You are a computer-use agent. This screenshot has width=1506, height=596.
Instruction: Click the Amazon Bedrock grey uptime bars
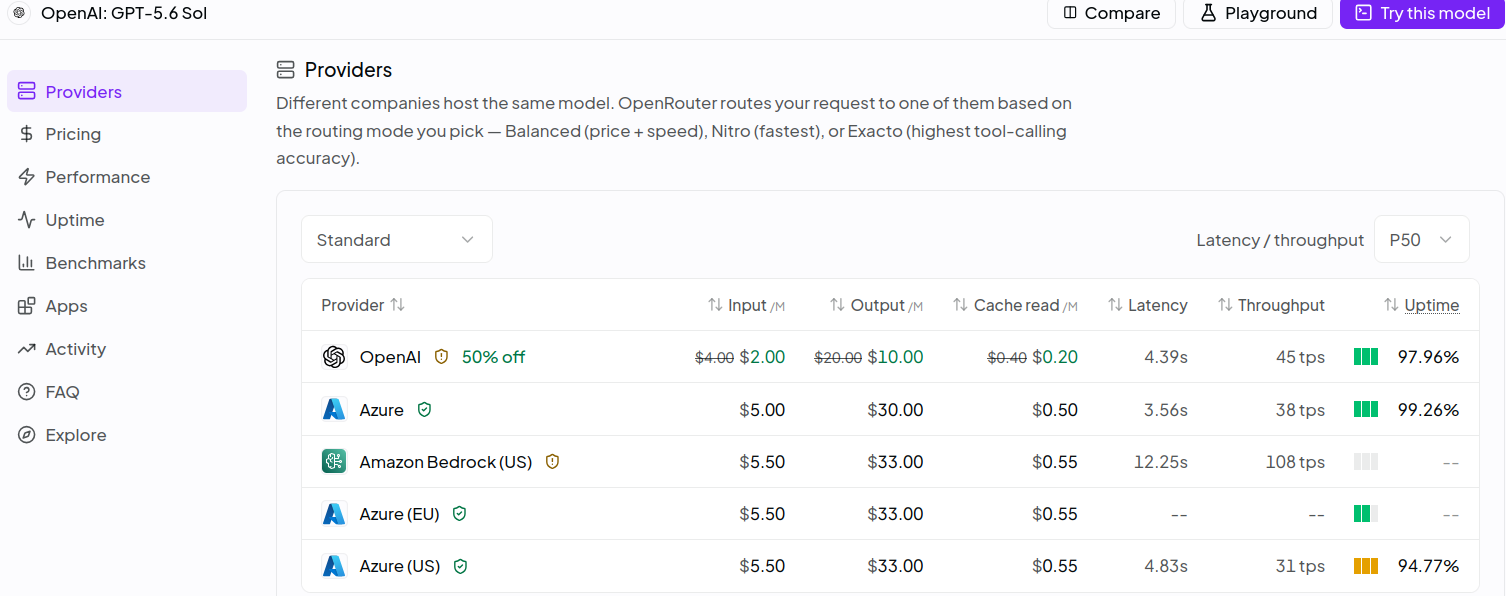[1366, 461]
